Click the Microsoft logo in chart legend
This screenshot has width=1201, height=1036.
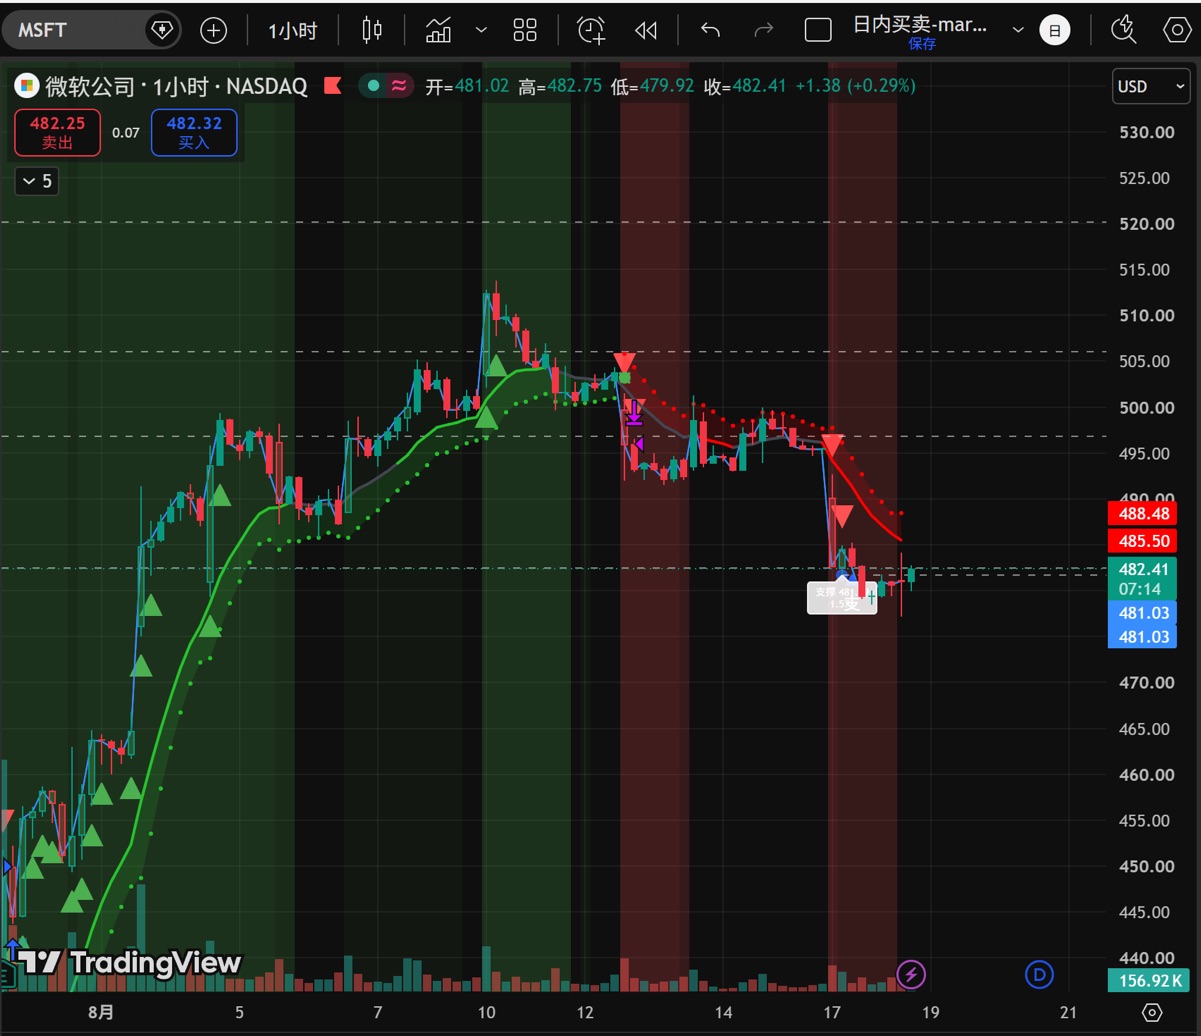pos(27,86)
